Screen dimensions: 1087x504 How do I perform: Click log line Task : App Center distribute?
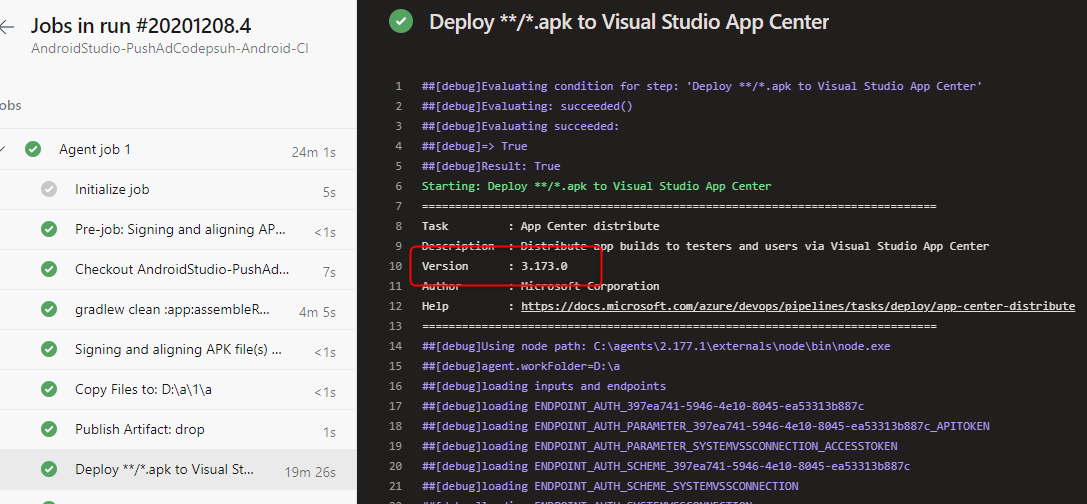541,226
